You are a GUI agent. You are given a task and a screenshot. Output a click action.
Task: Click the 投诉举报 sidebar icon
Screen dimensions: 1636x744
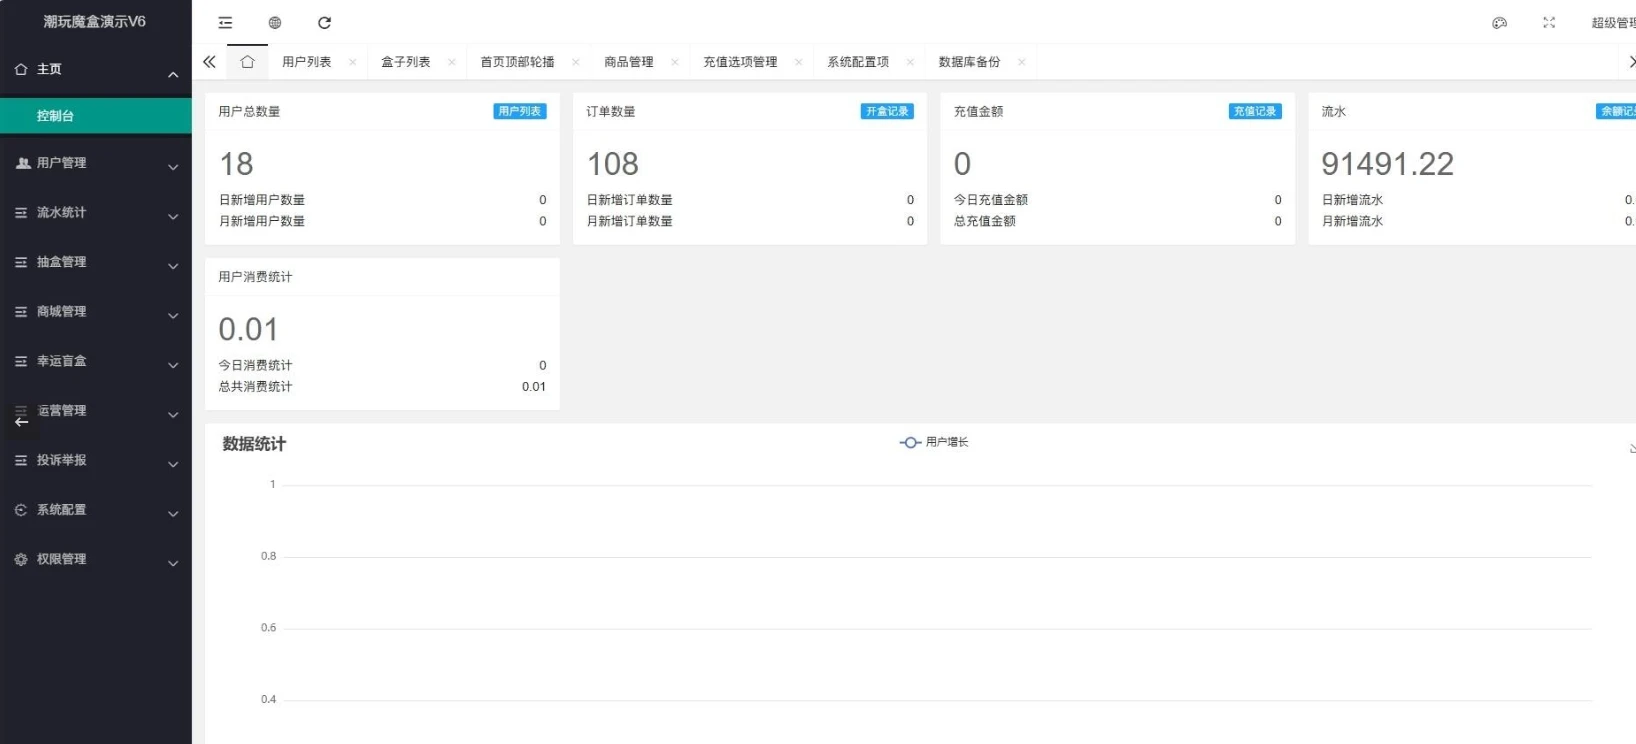(21, 460)
